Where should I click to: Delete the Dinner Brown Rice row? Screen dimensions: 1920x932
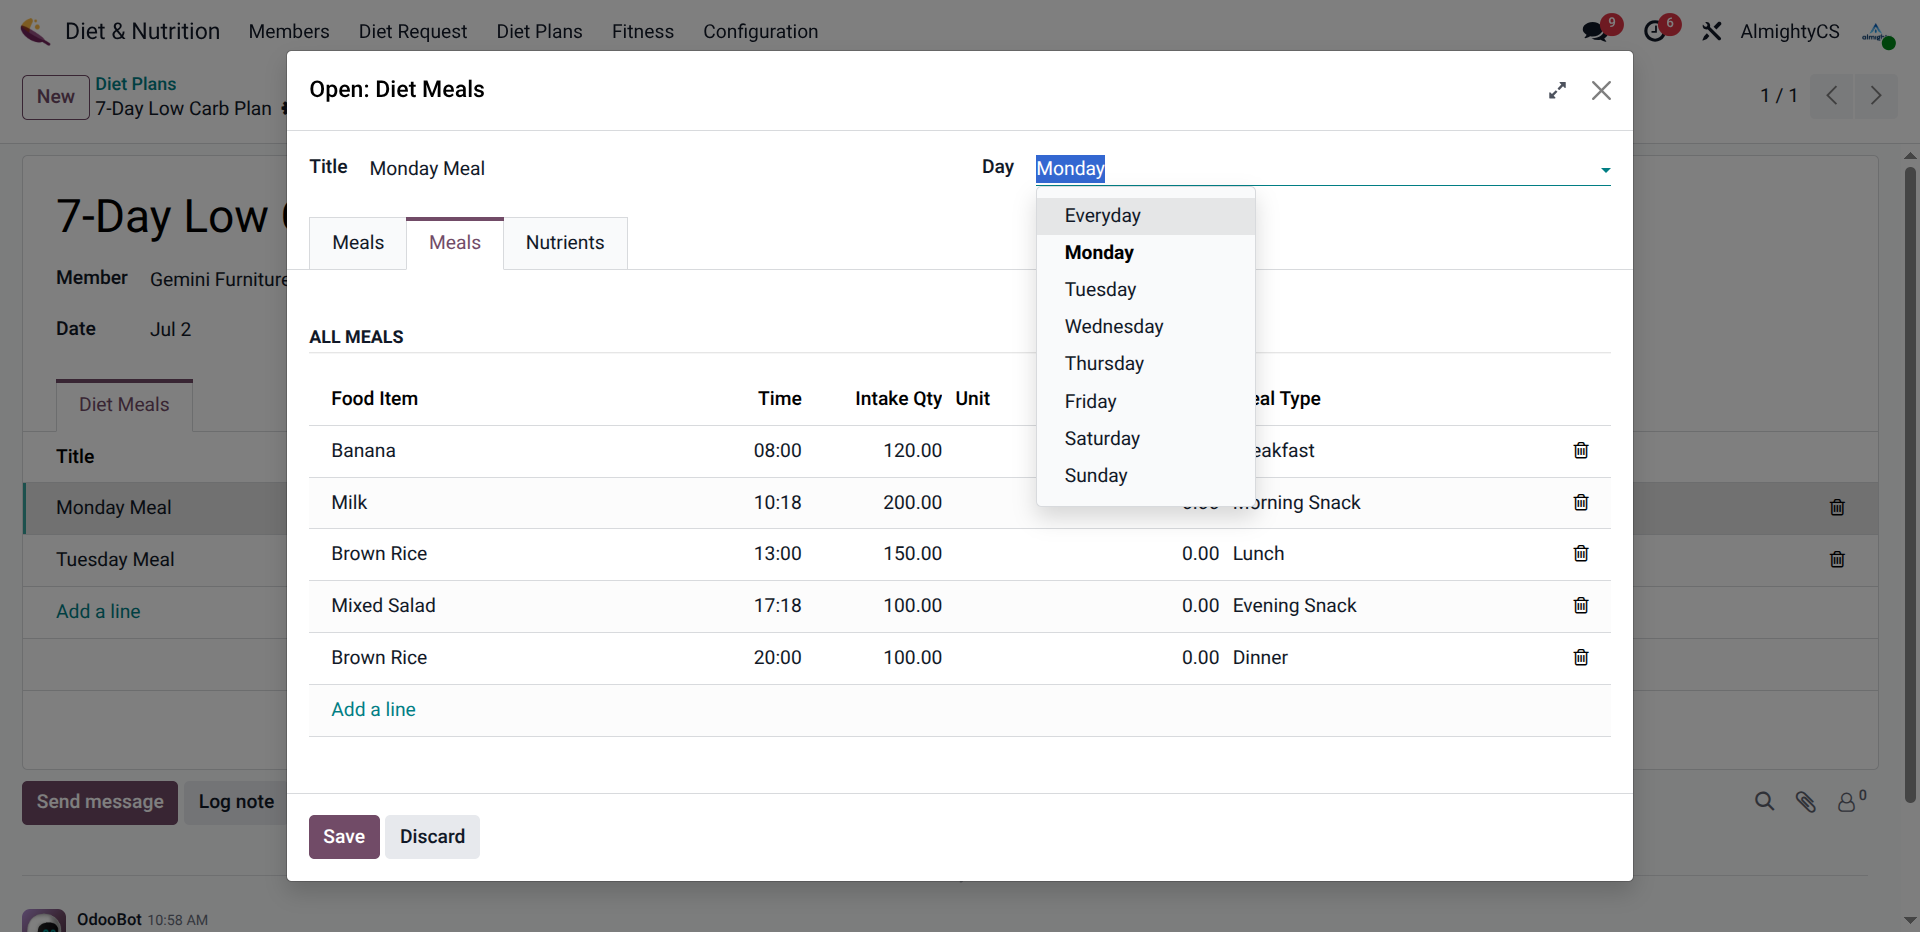pyautogui.click(x=1580, y=658)
